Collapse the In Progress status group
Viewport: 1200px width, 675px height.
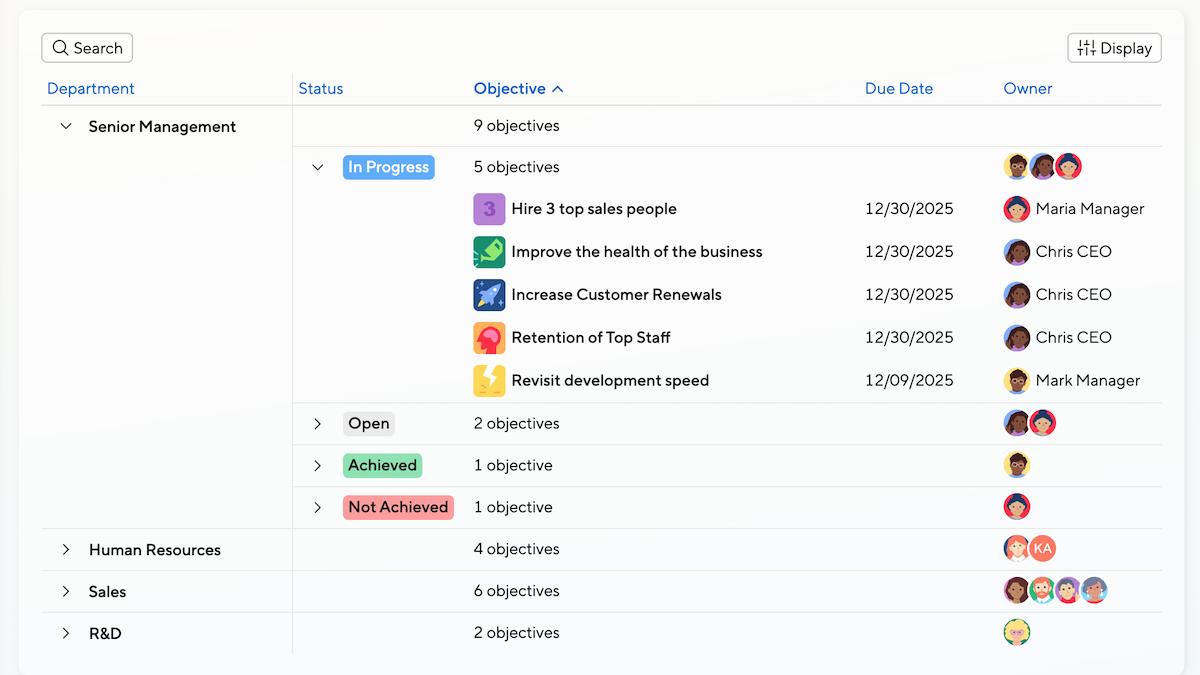(318, 168)
